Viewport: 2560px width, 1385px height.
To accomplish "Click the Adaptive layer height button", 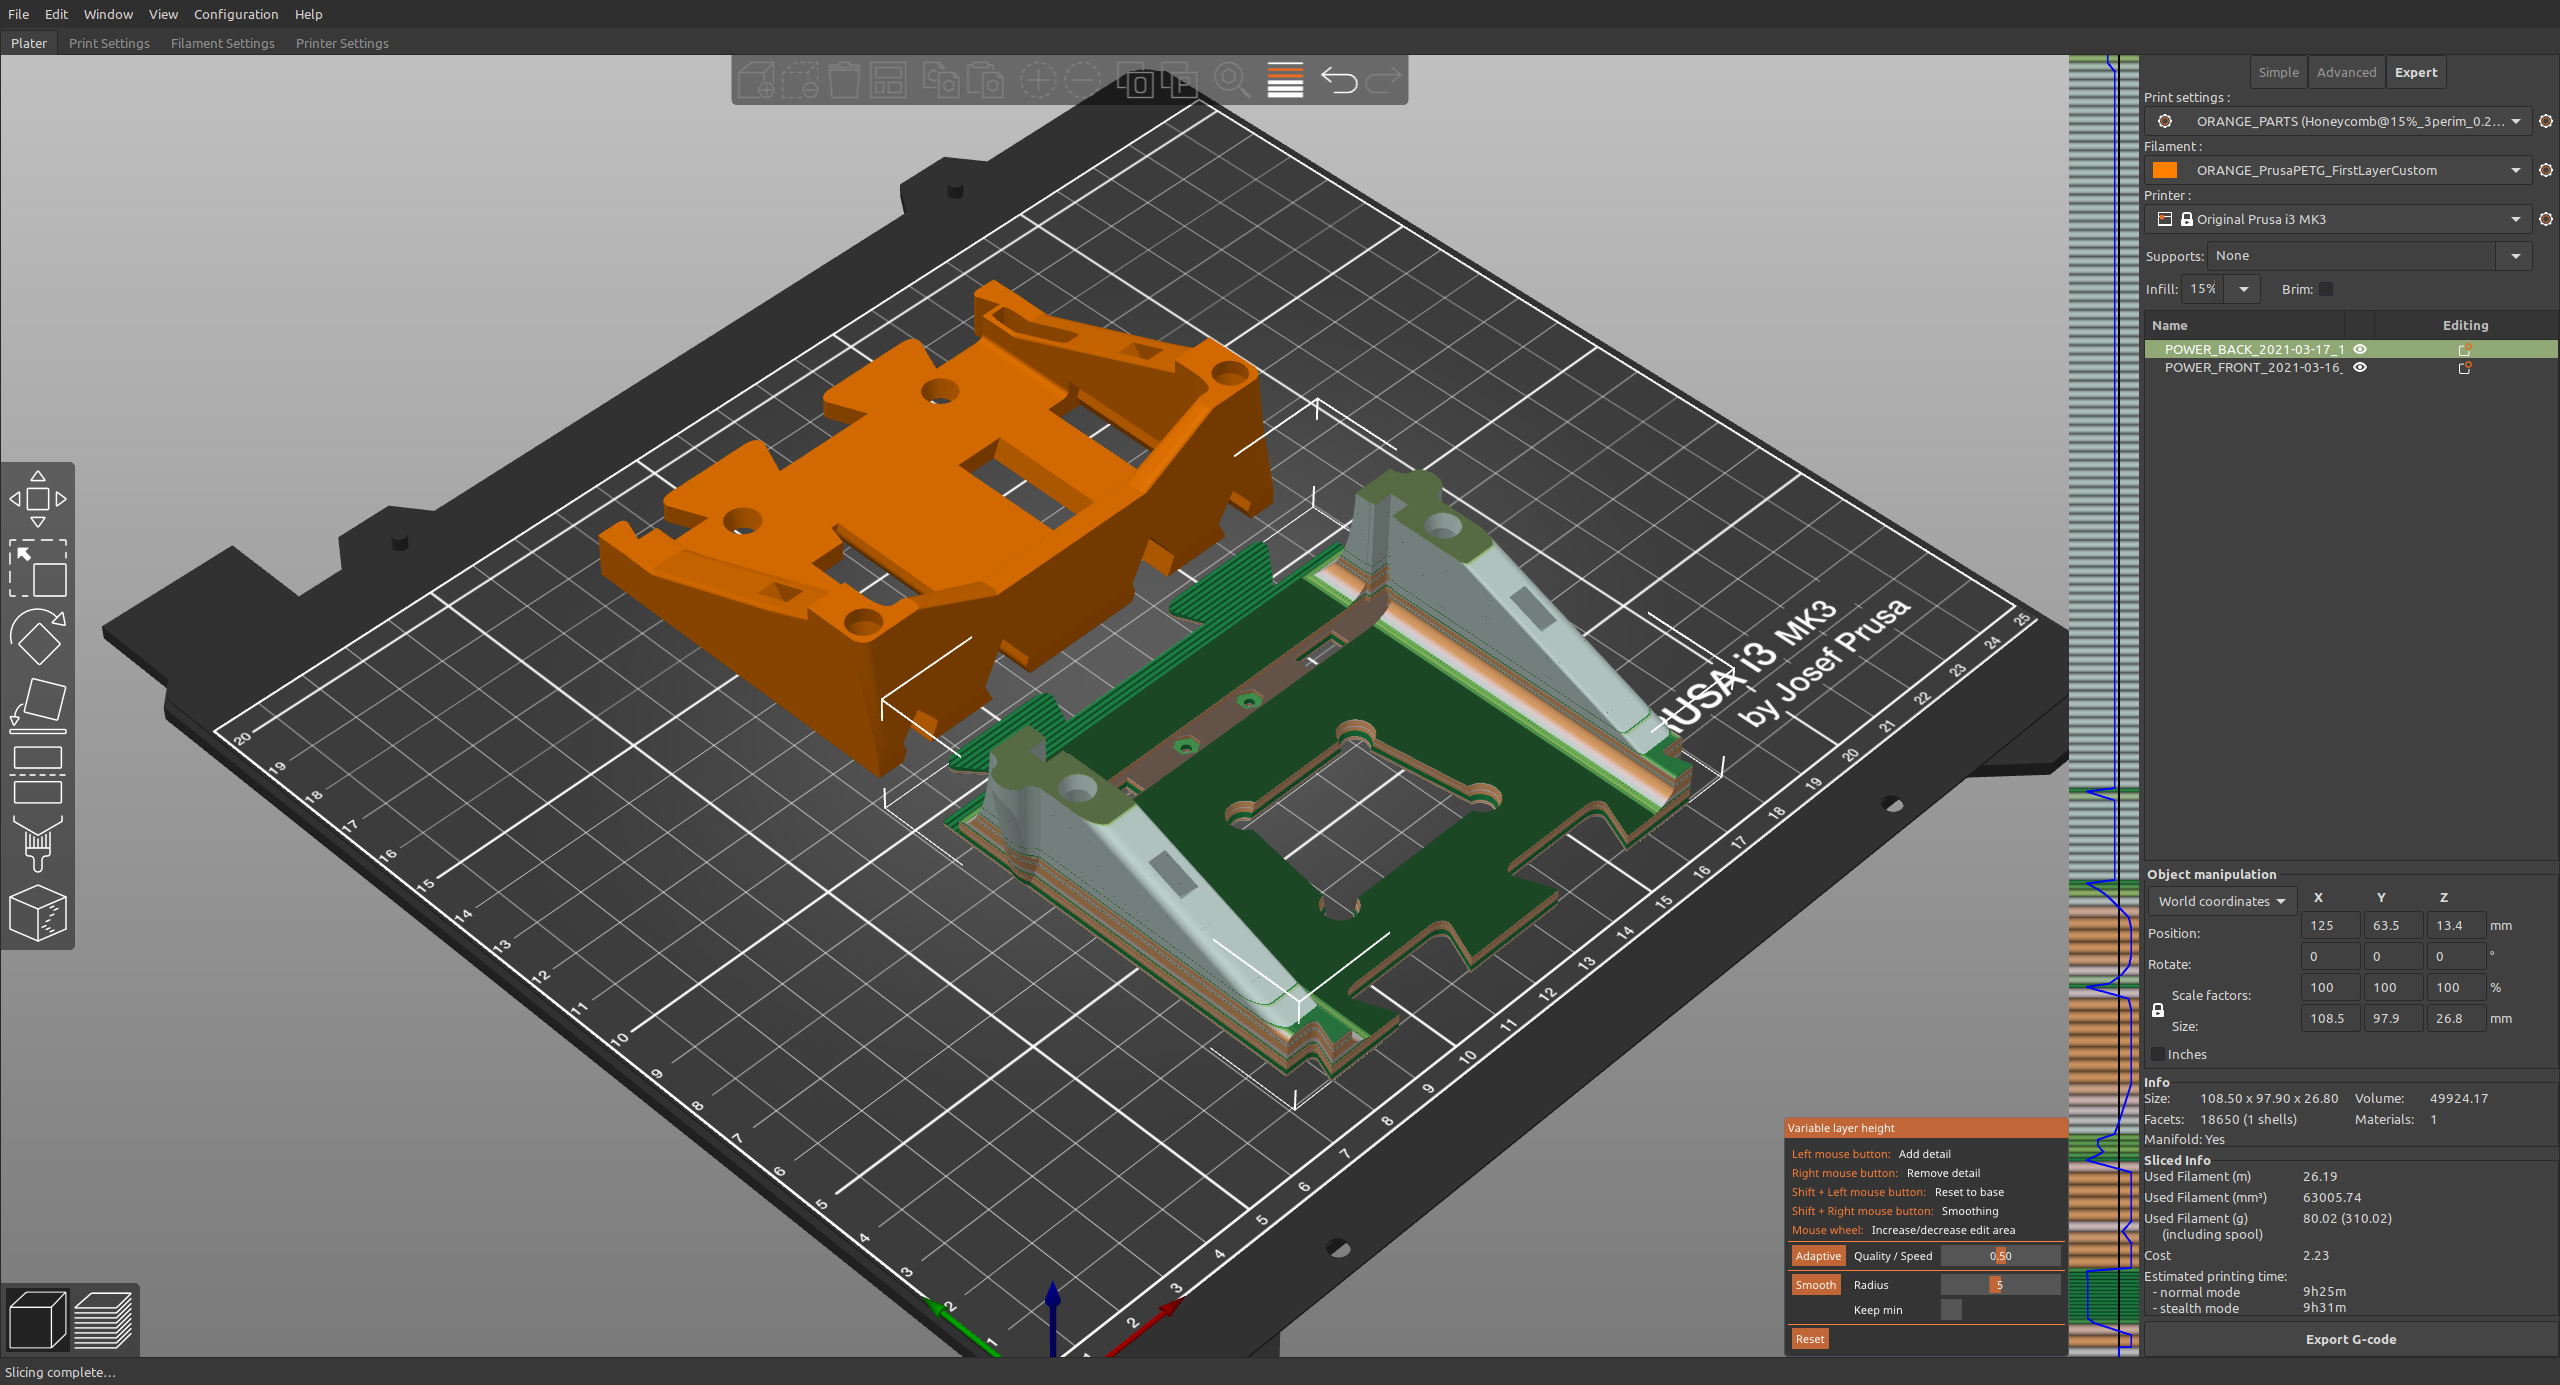I will click(1817, 1256).
